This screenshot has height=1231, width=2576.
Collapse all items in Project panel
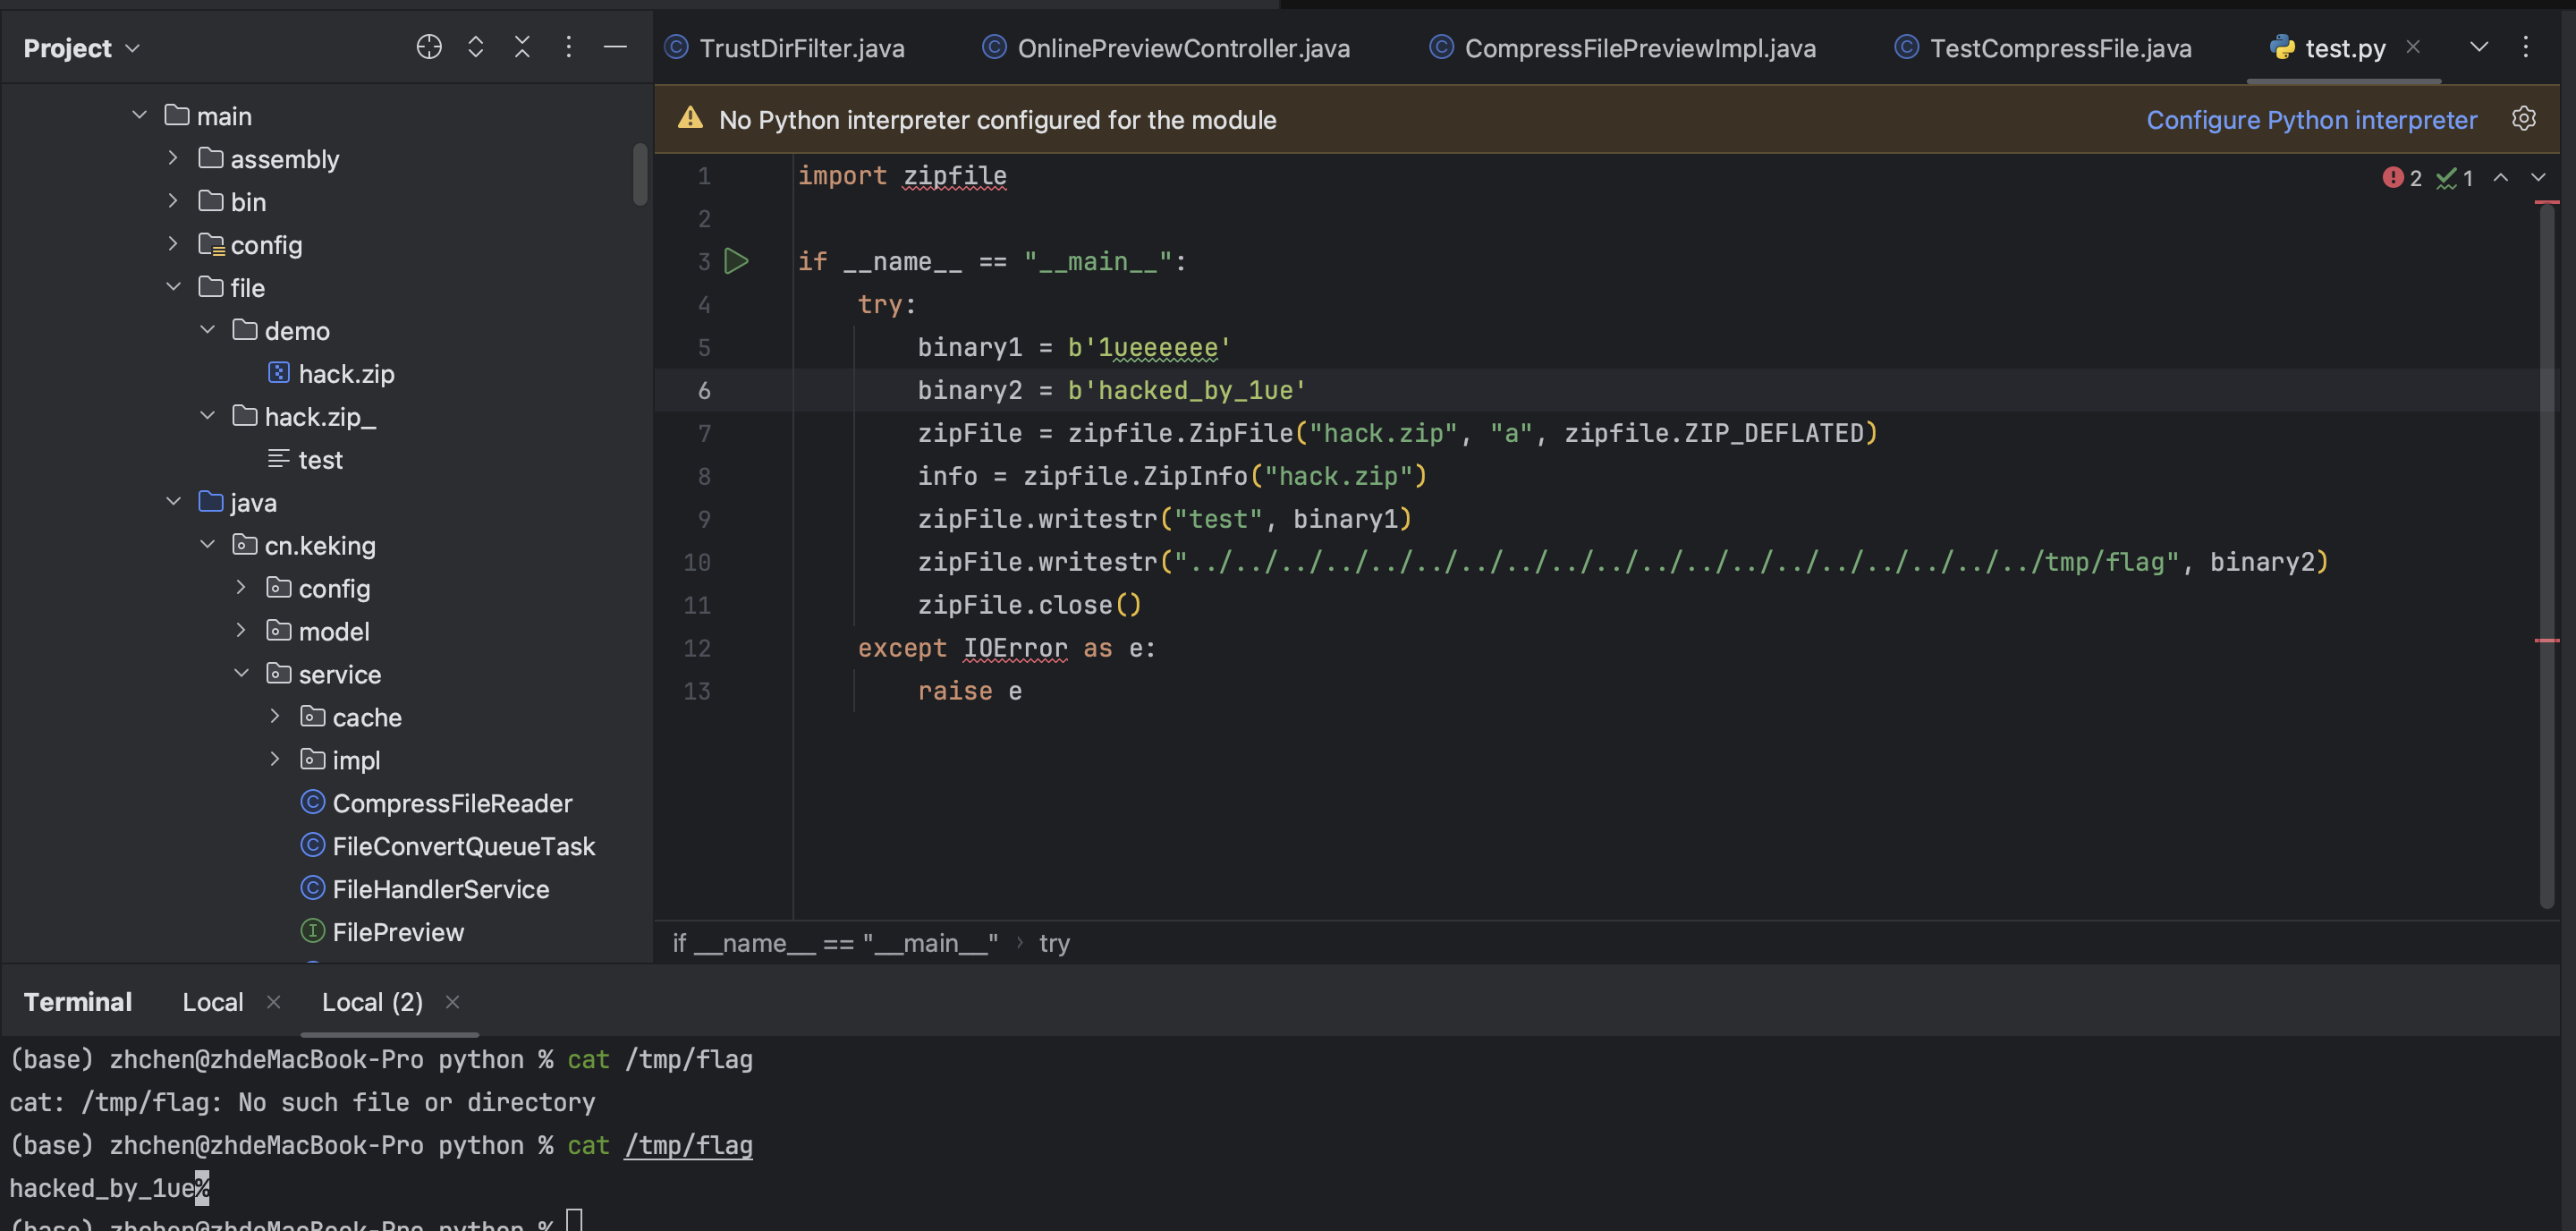(x=522, y=47)
